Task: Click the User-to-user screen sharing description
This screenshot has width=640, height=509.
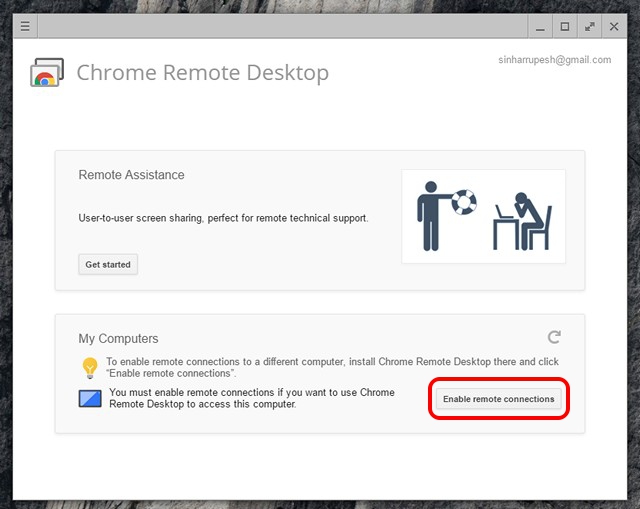Action: click(x=223, y=218)
